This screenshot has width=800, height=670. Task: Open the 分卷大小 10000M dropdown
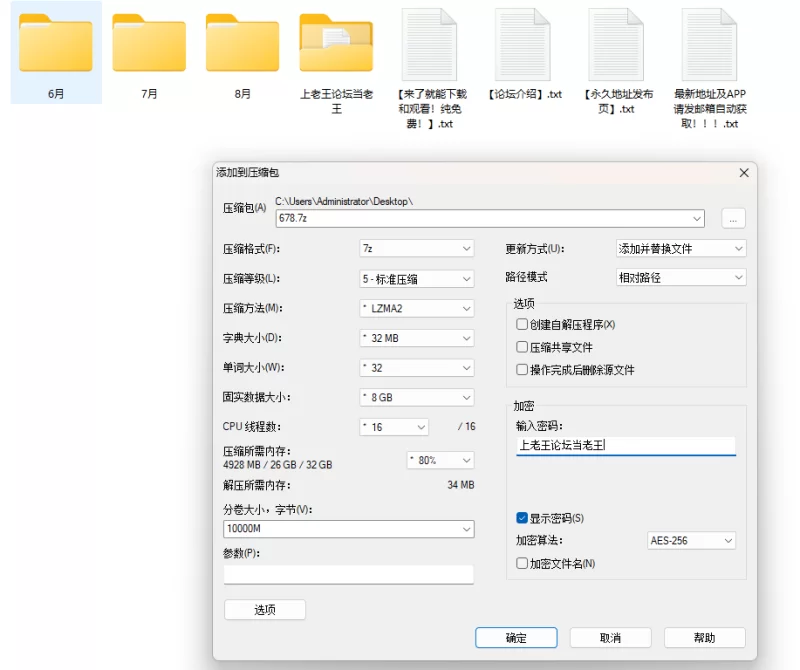coord(348,529)
